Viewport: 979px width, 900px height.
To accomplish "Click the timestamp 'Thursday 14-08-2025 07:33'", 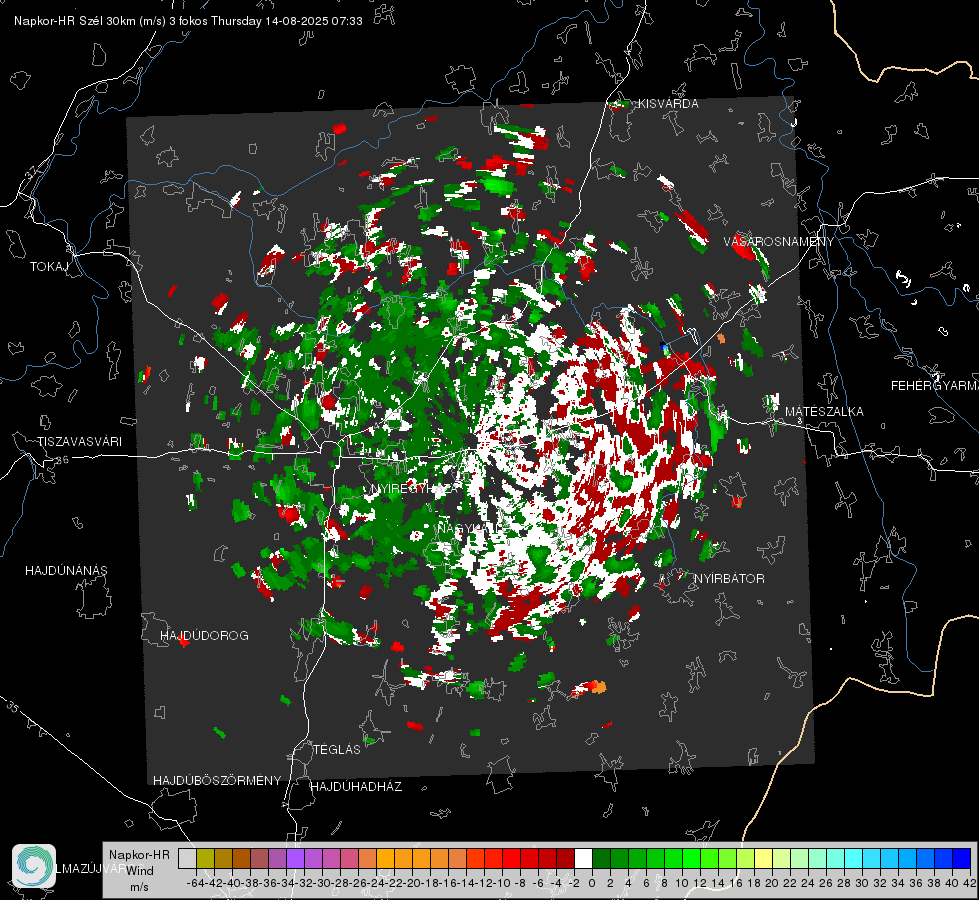I will (287, 21).
